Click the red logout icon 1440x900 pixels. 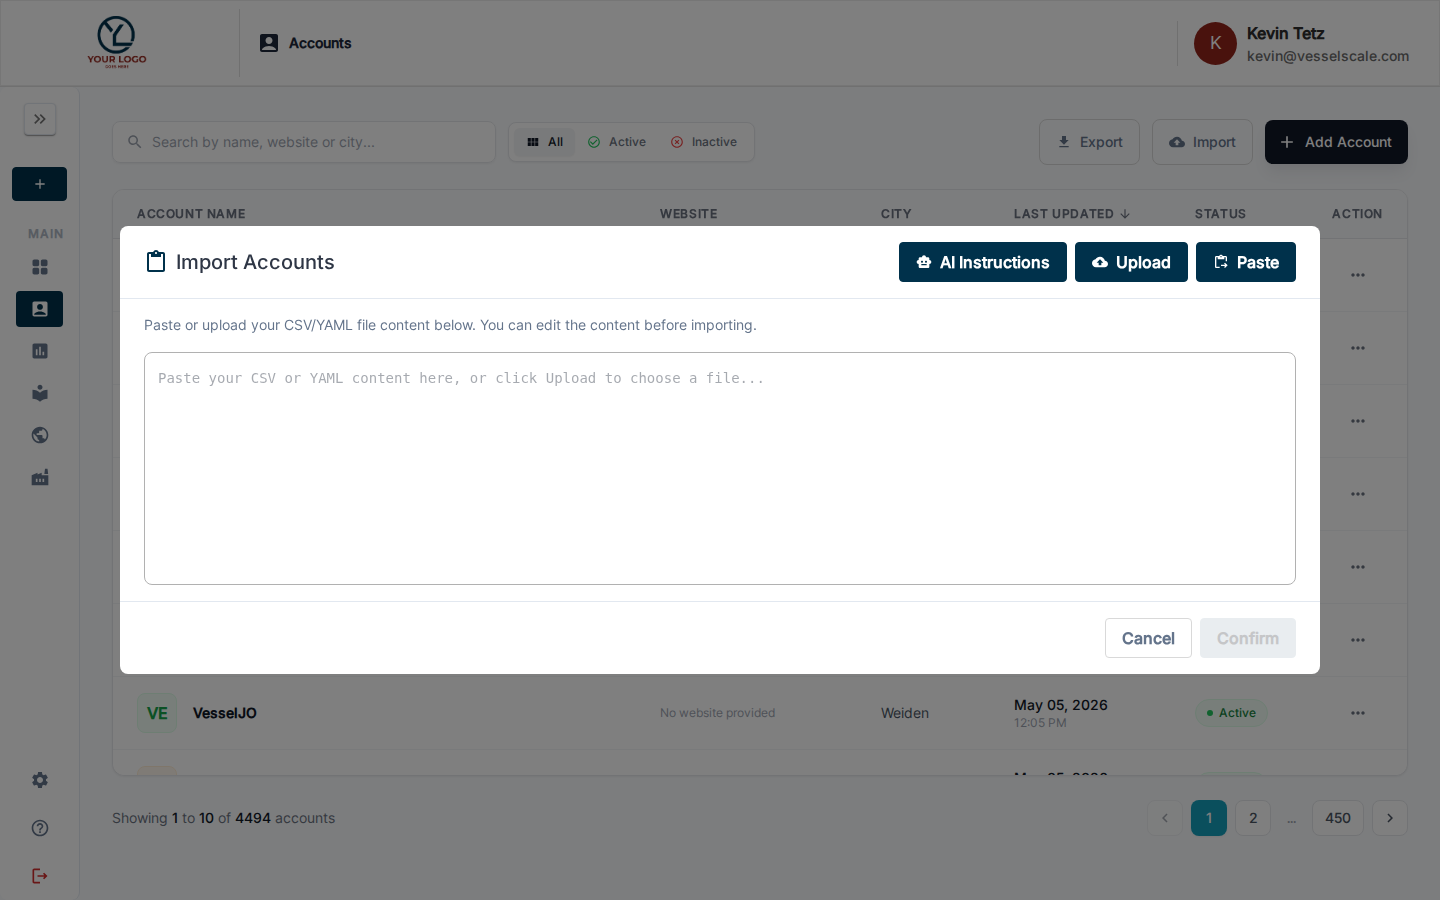40,876
